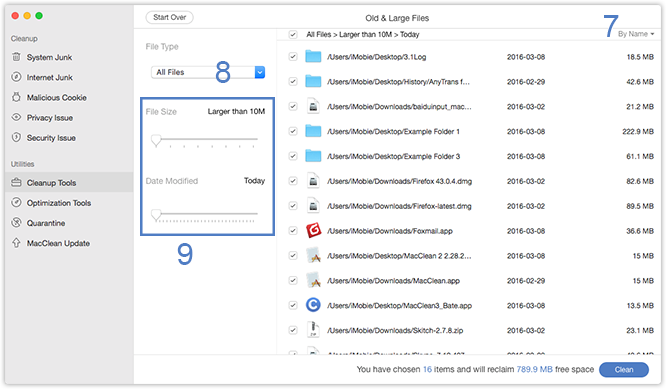Go to Malicious Cookie section
The height and width of the screenshot is (389, 666).
coord(56,97)
